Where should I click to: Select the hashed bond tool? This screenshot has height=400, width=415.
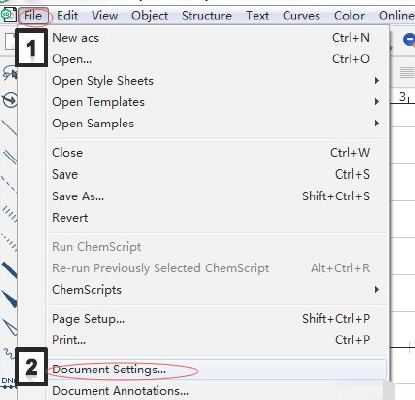(x=9, y=214)
